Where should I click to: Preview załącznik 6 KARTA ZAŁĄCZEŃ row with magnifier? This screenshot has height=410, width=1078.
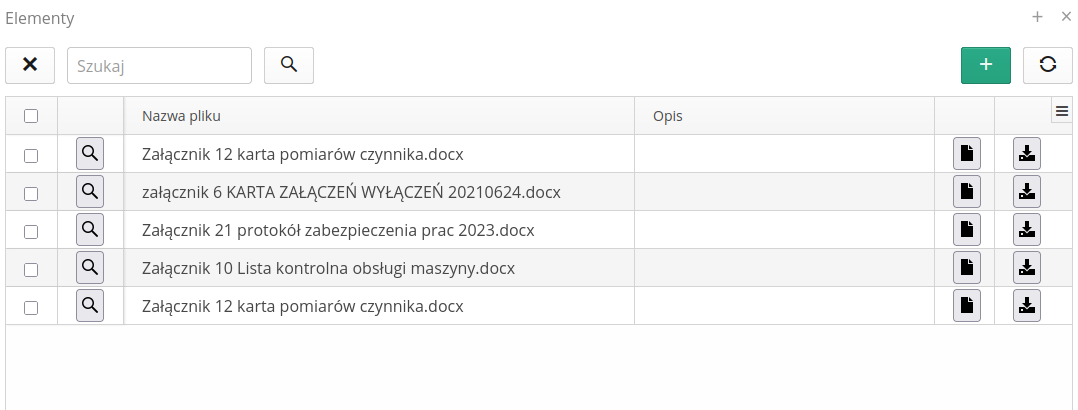click(x=90, y=191)
